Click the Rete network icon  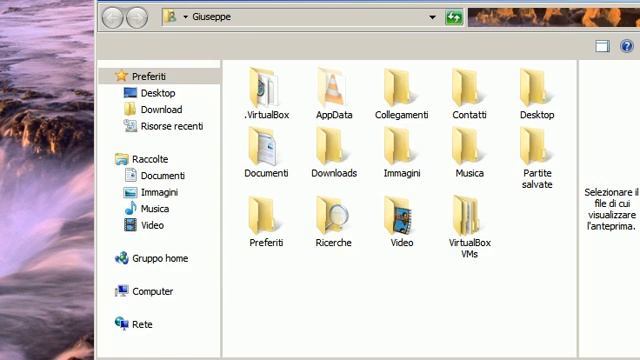coord(122,324)
